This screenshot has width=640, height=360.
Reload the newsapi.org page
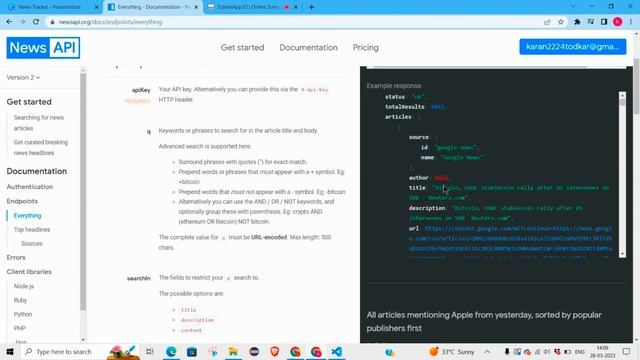[36, 22]
